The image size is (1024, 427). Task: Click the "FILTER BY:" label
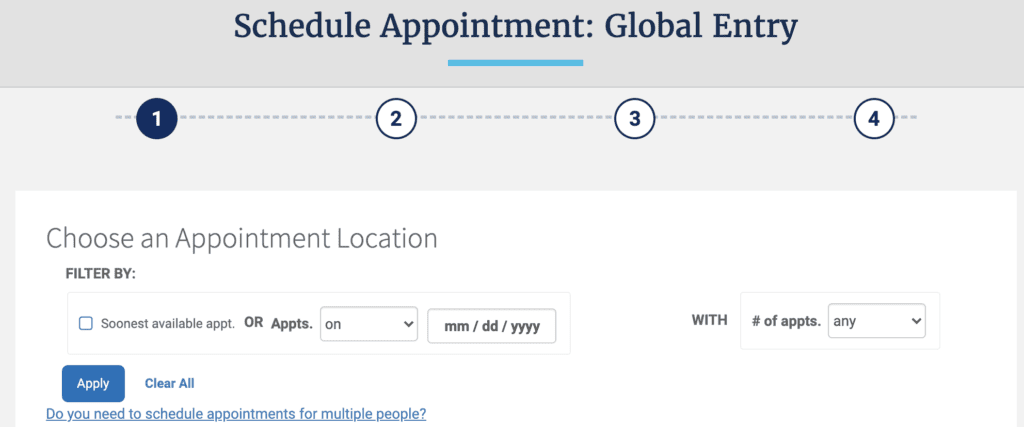coord(100,273)
